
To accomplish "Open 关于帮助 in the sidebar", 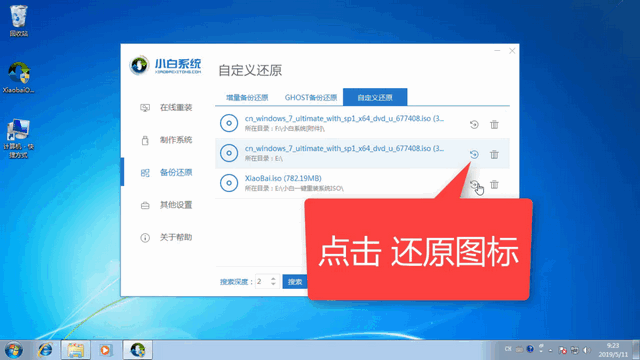I will pos(166,238).
